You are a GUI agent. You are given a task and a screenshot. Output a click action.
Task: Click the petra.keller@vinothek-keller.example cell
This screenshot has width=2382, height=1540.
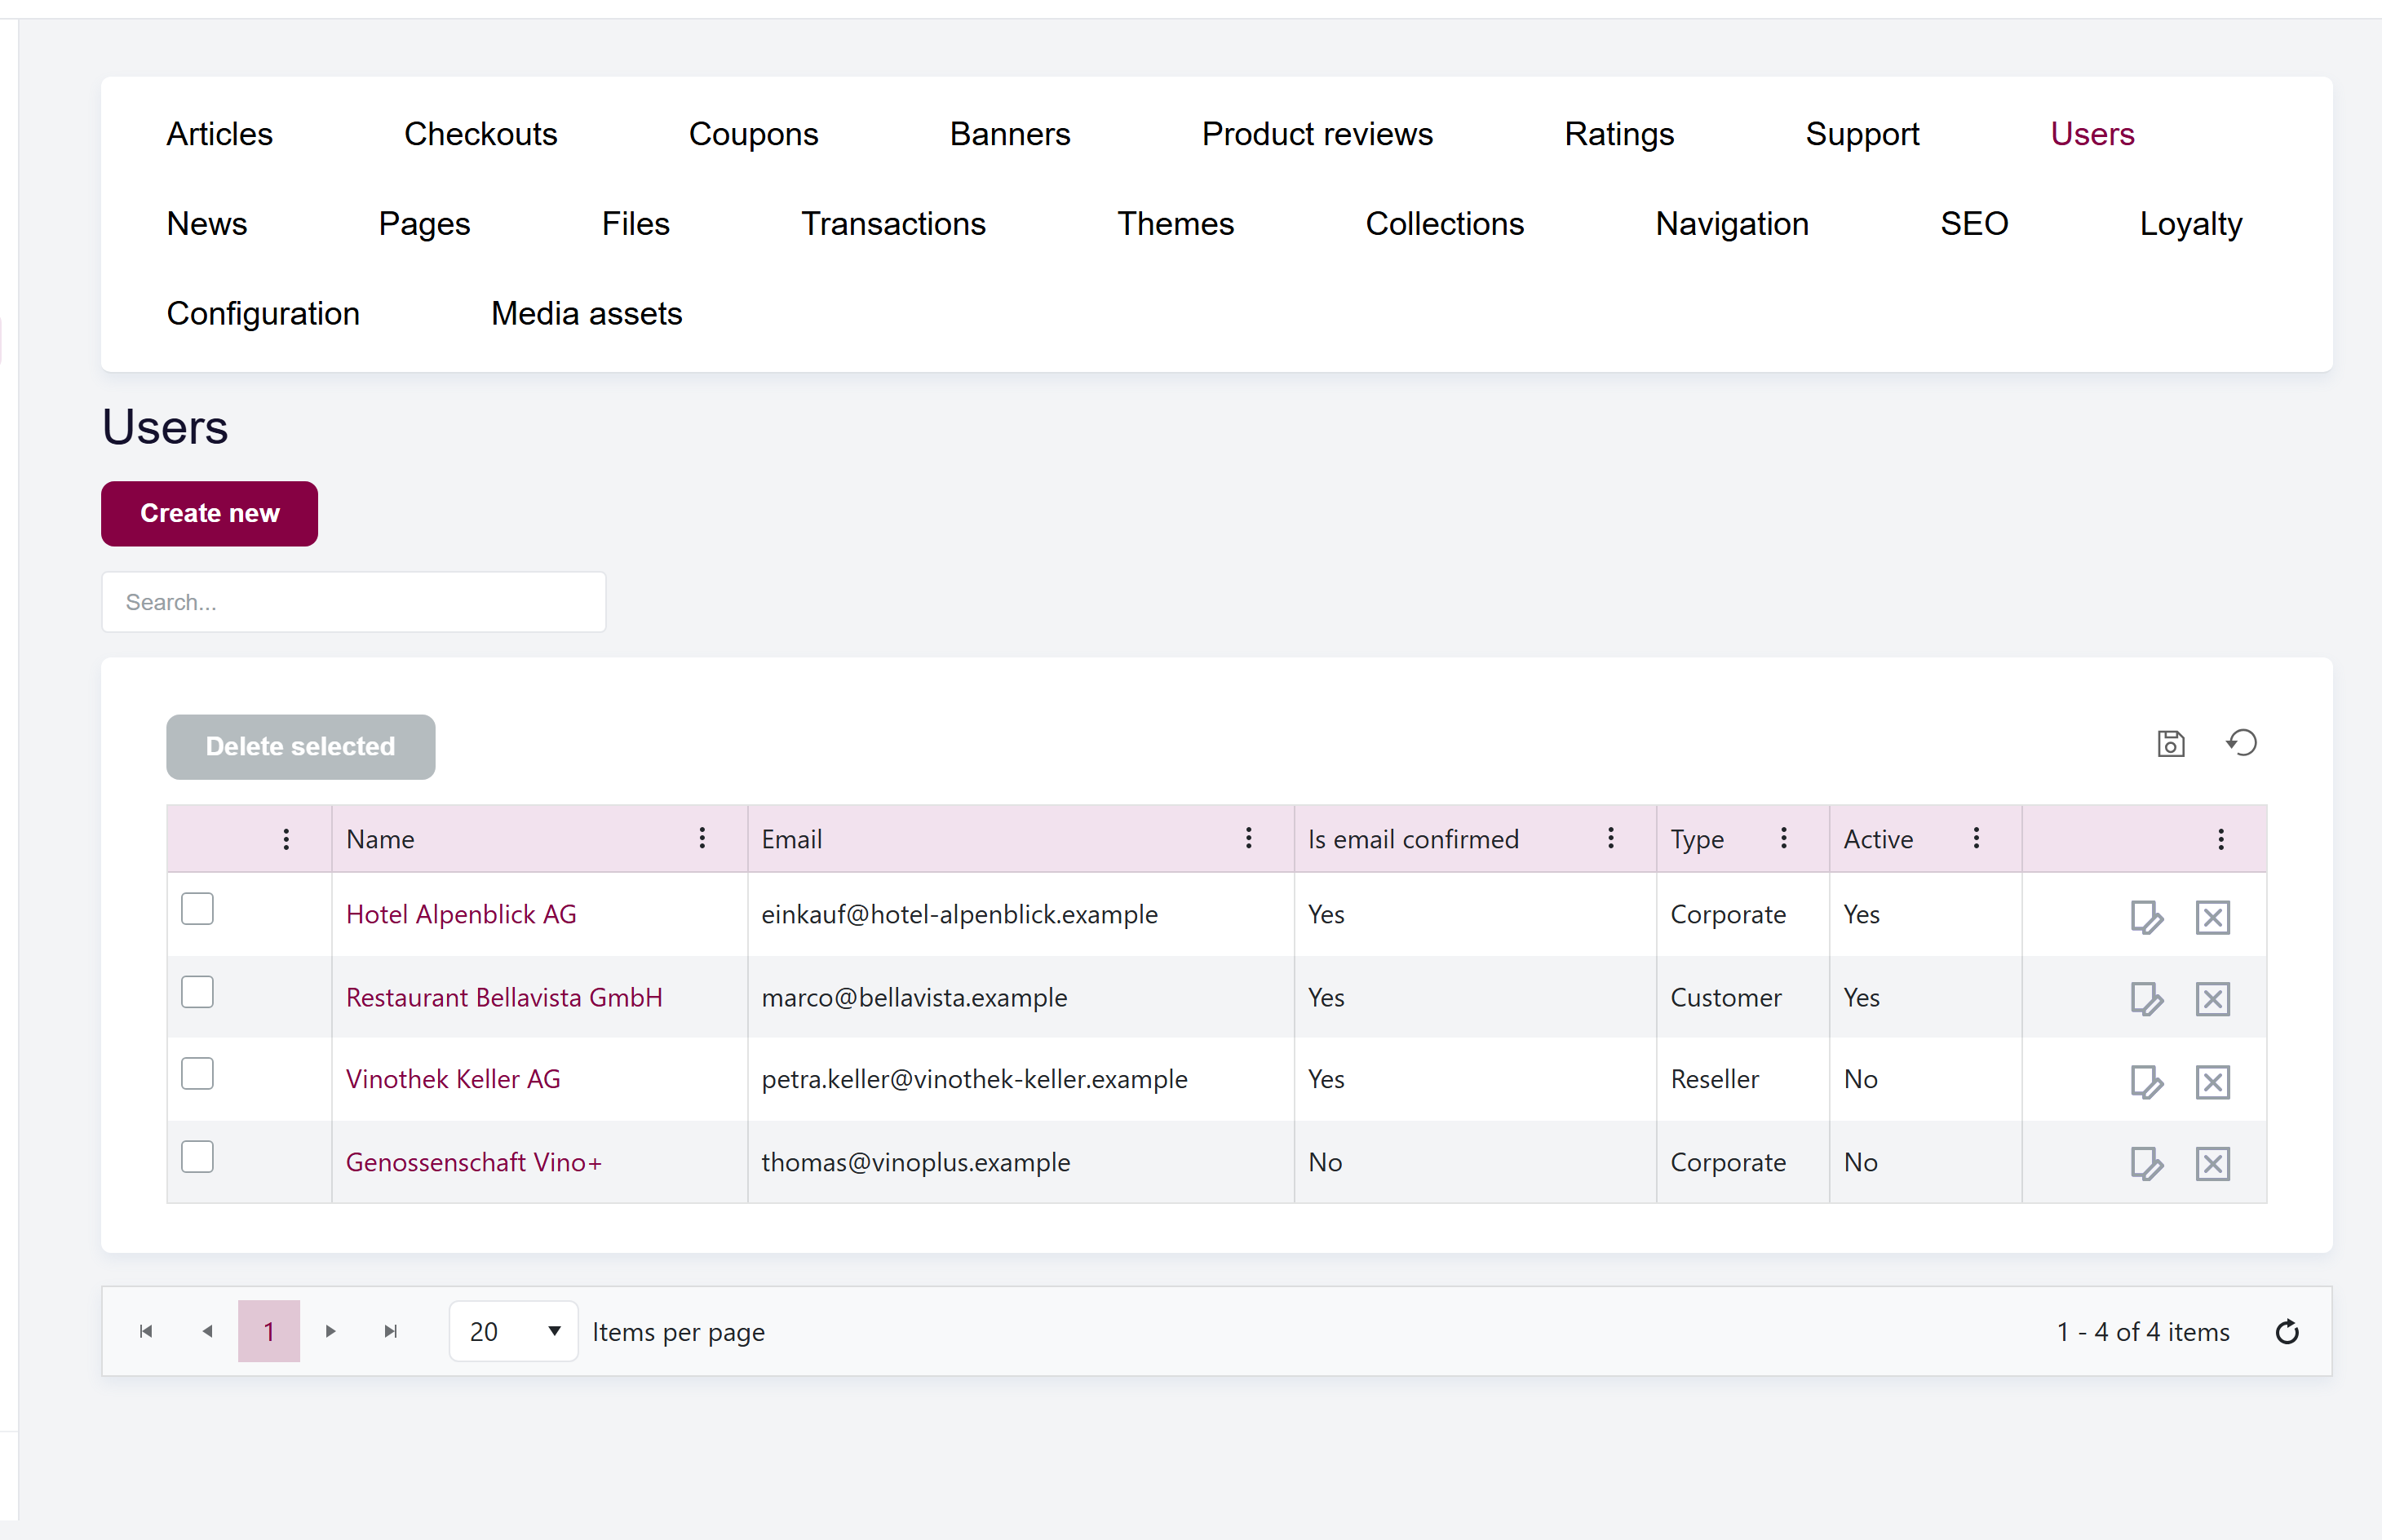1020,1079
